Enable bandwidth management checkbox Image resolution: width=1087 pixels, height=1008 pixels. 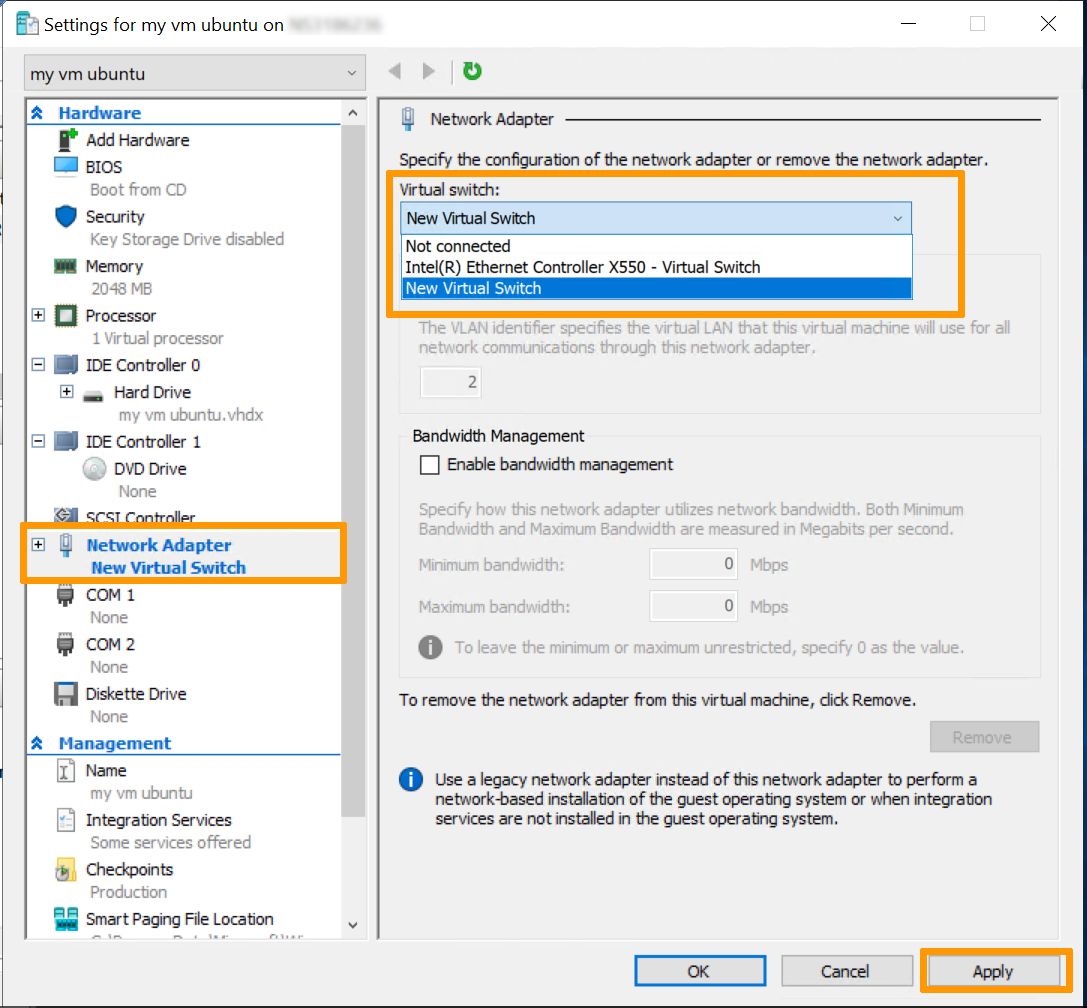click(x=430, y=465)
